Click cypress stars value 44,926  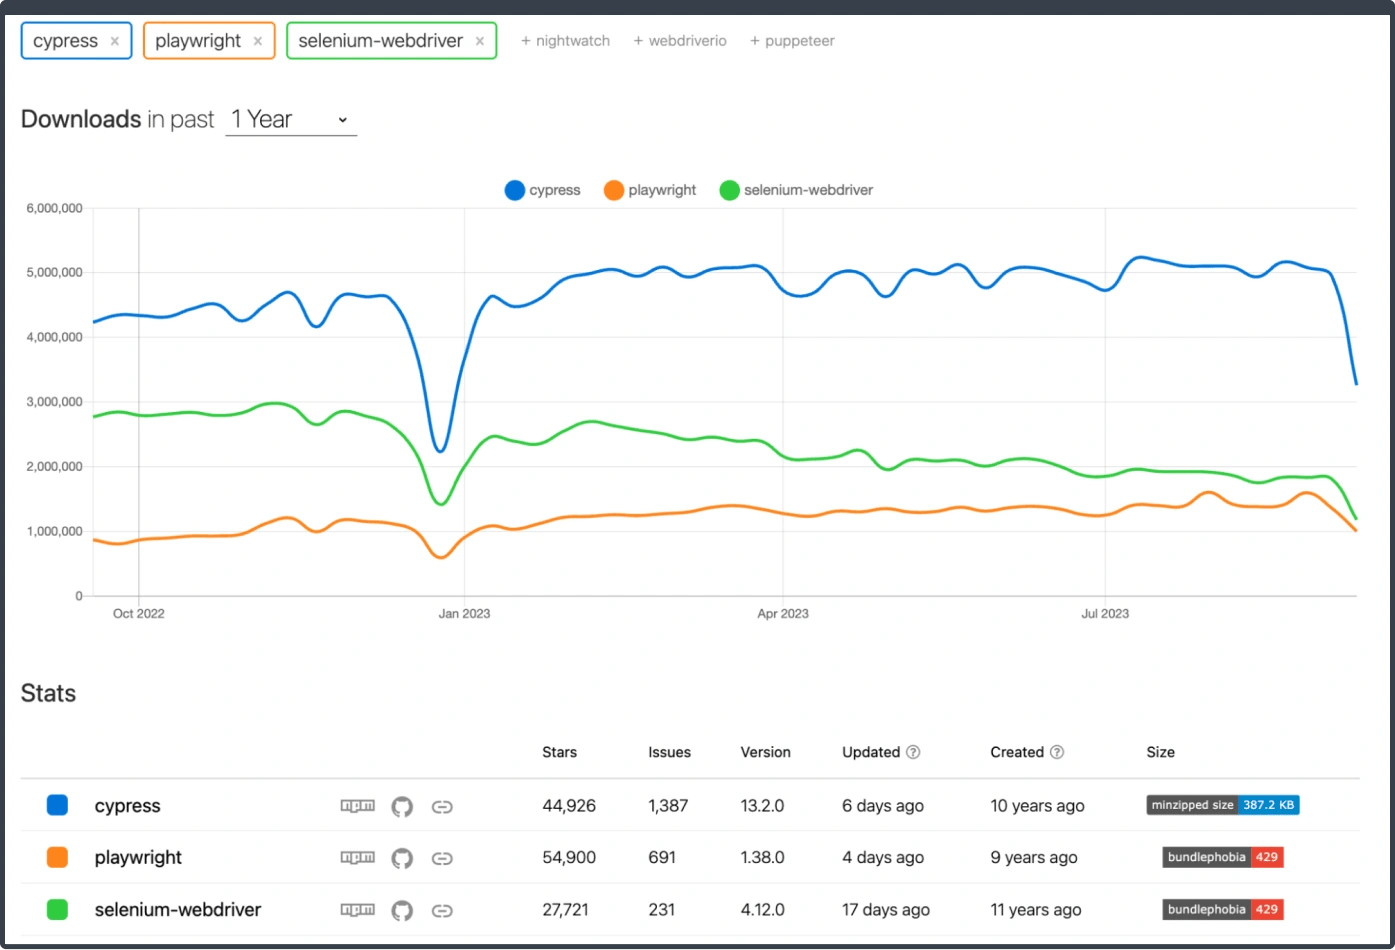[569, 806]
